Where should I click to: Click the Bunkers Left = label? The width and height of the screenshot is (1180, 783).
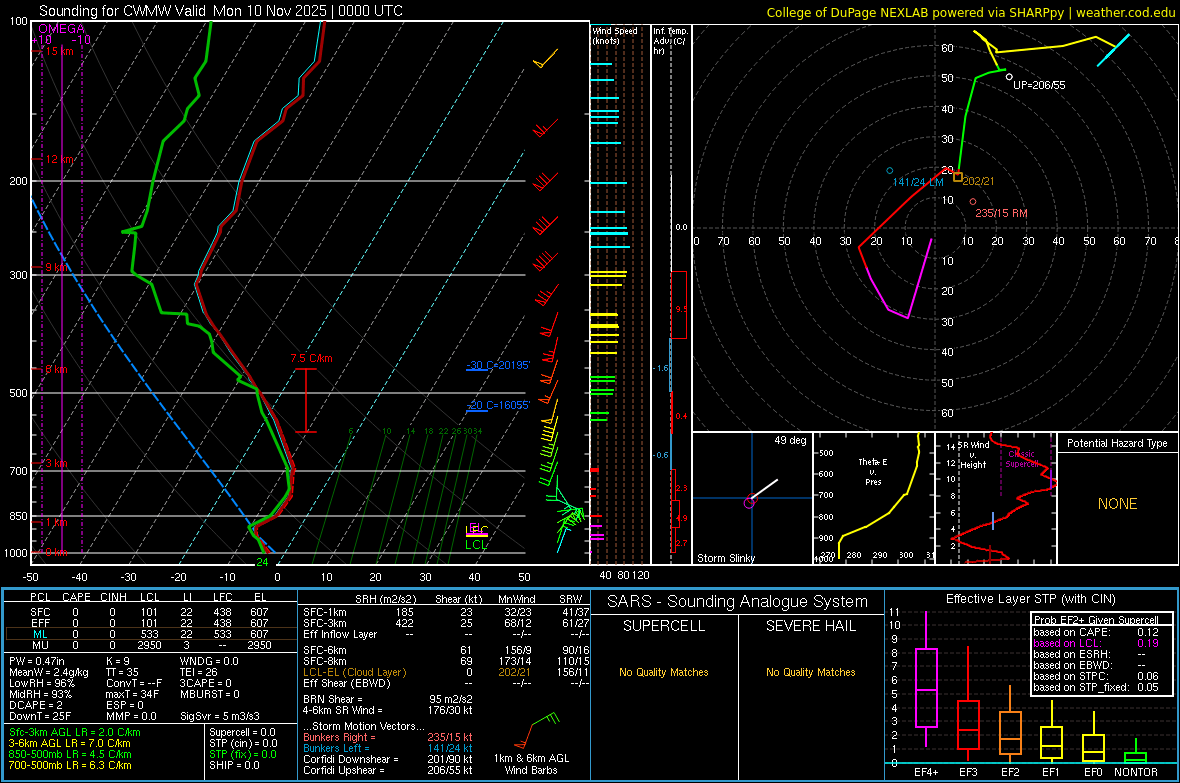coord(336,748)
